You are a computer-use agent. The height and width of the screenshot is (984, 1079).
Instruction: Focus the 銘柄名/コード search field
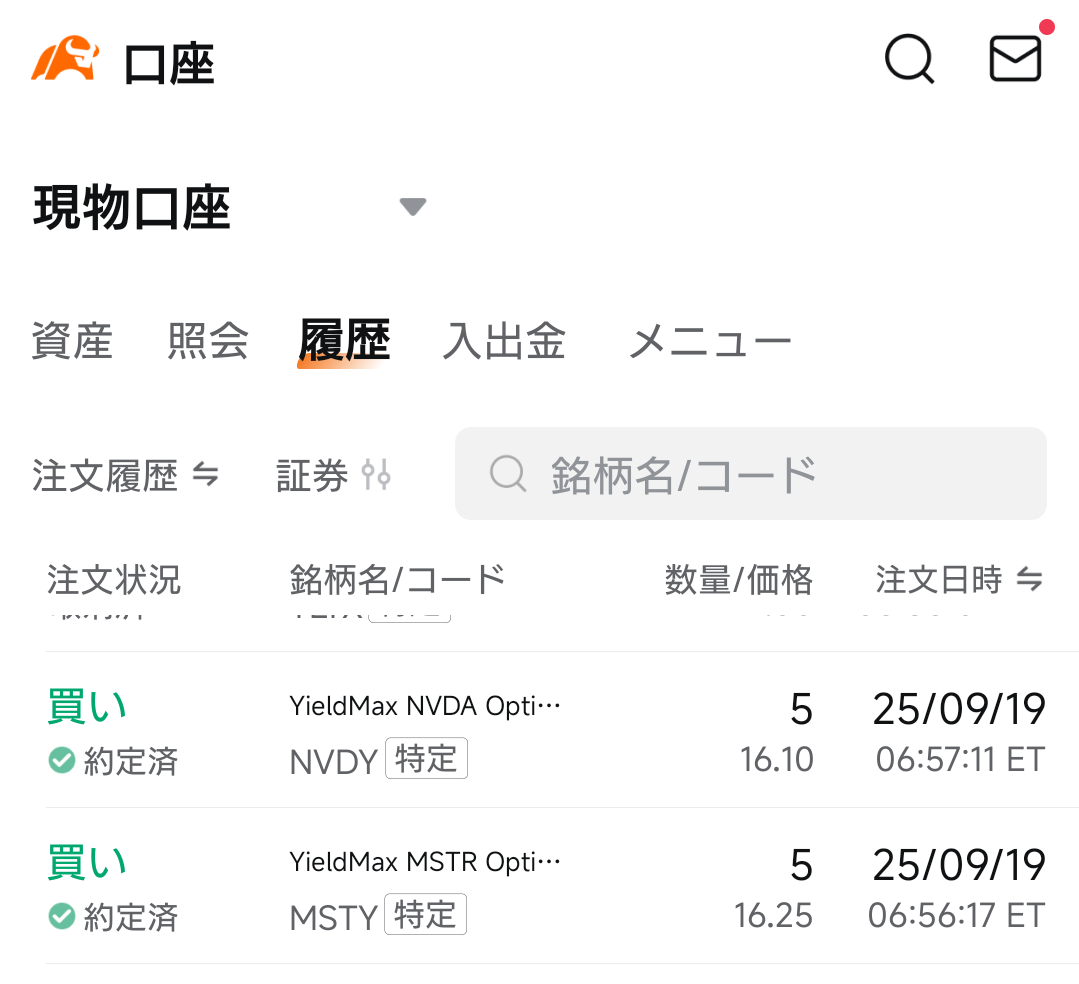(750, 475)
